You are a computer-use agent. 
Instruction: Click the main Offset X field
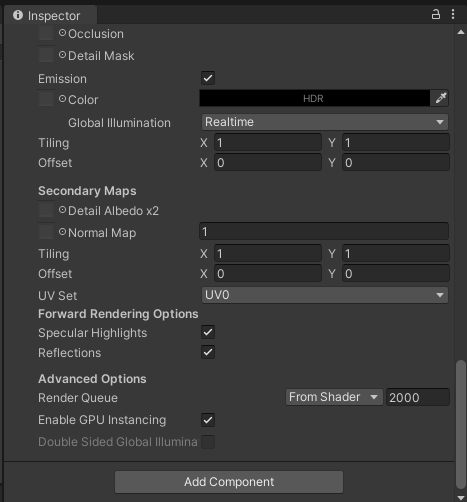coord(268,163)
